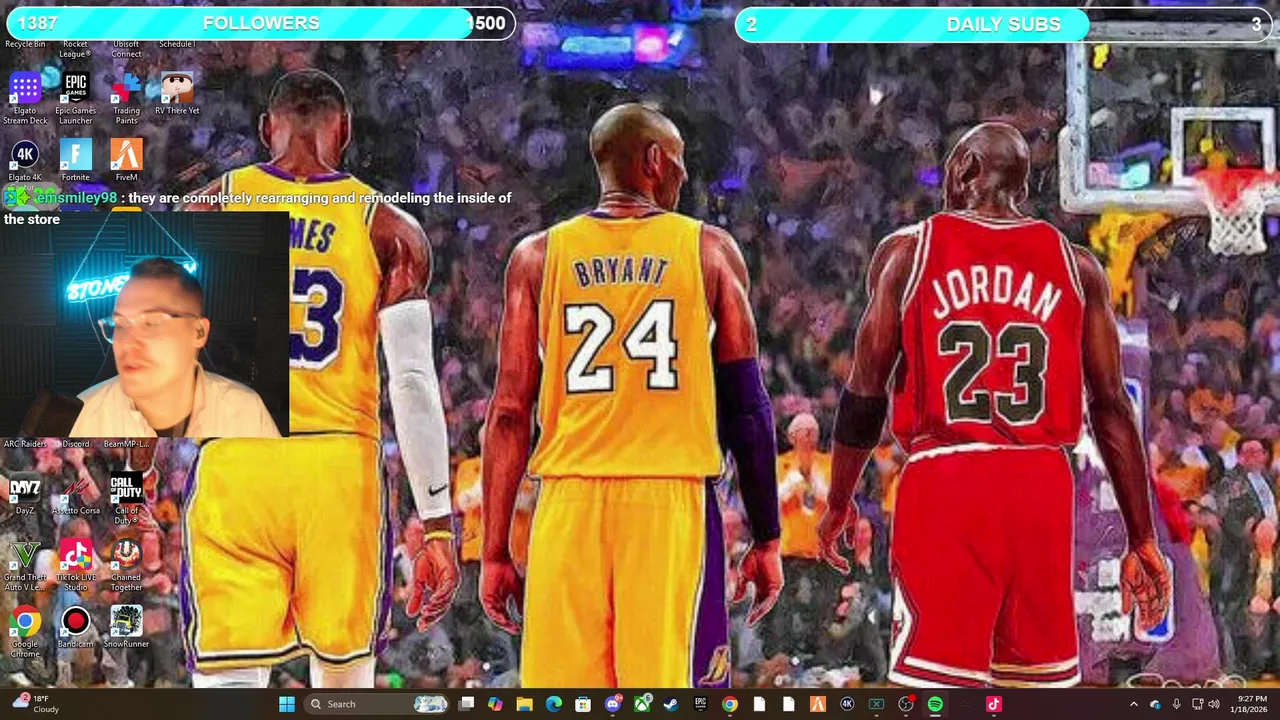Select the Grand Theft Auto V desktop icon
1280x720 pixels.
tap(25, 566)
